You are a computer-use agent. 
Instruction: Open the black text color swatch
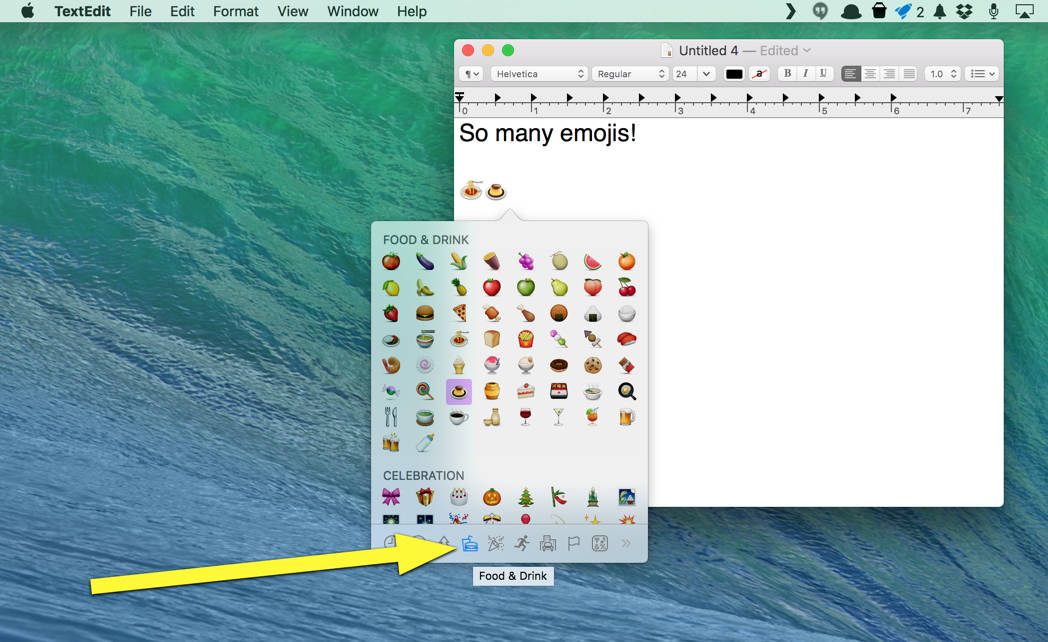(x=734, y=74)
